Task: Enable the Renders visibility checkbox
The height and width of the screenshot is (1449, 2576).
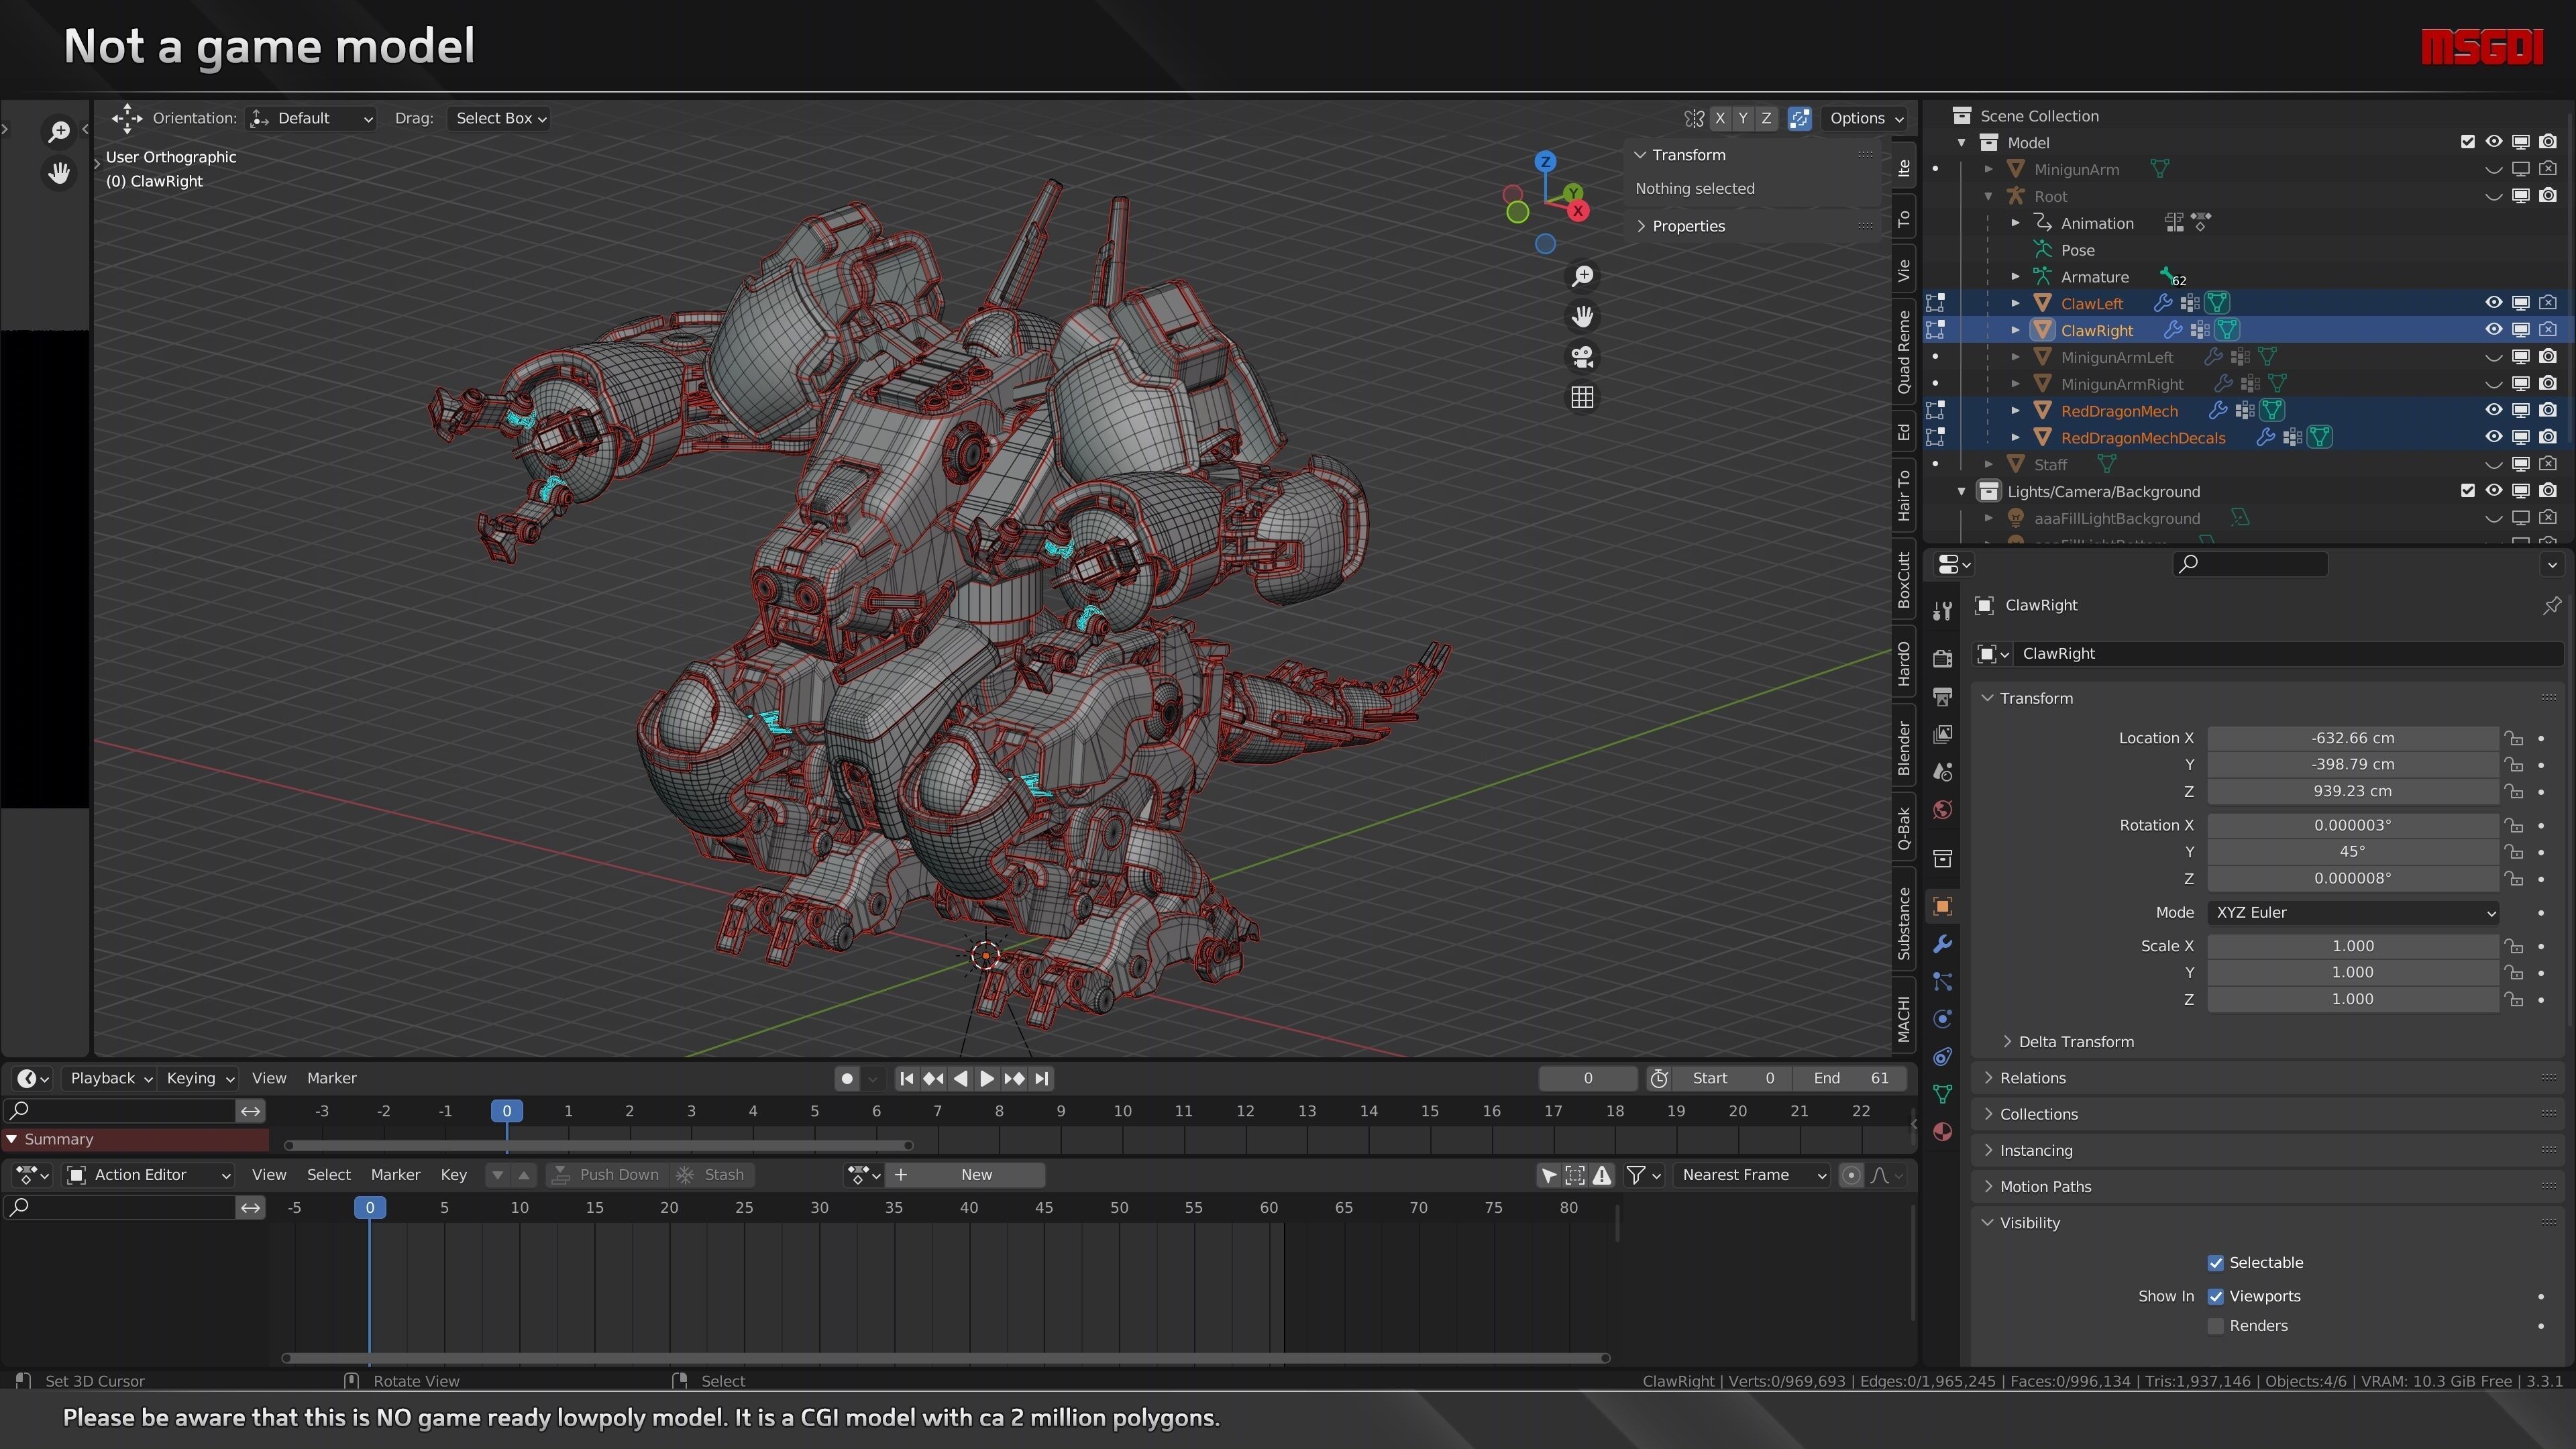Action: (2215, 1326)
